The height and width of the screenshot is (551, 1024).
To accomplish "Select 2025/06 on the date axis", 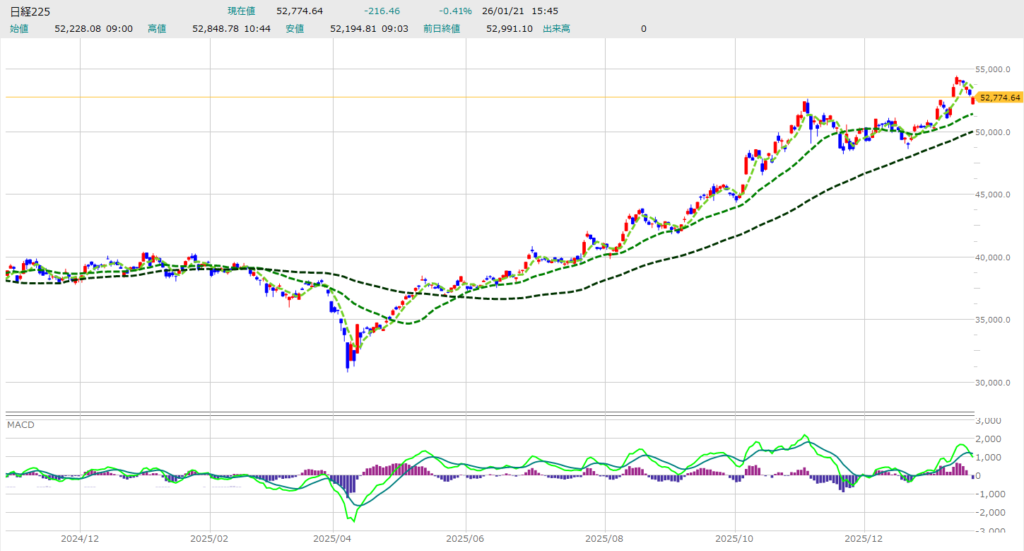I will [467, 537].
